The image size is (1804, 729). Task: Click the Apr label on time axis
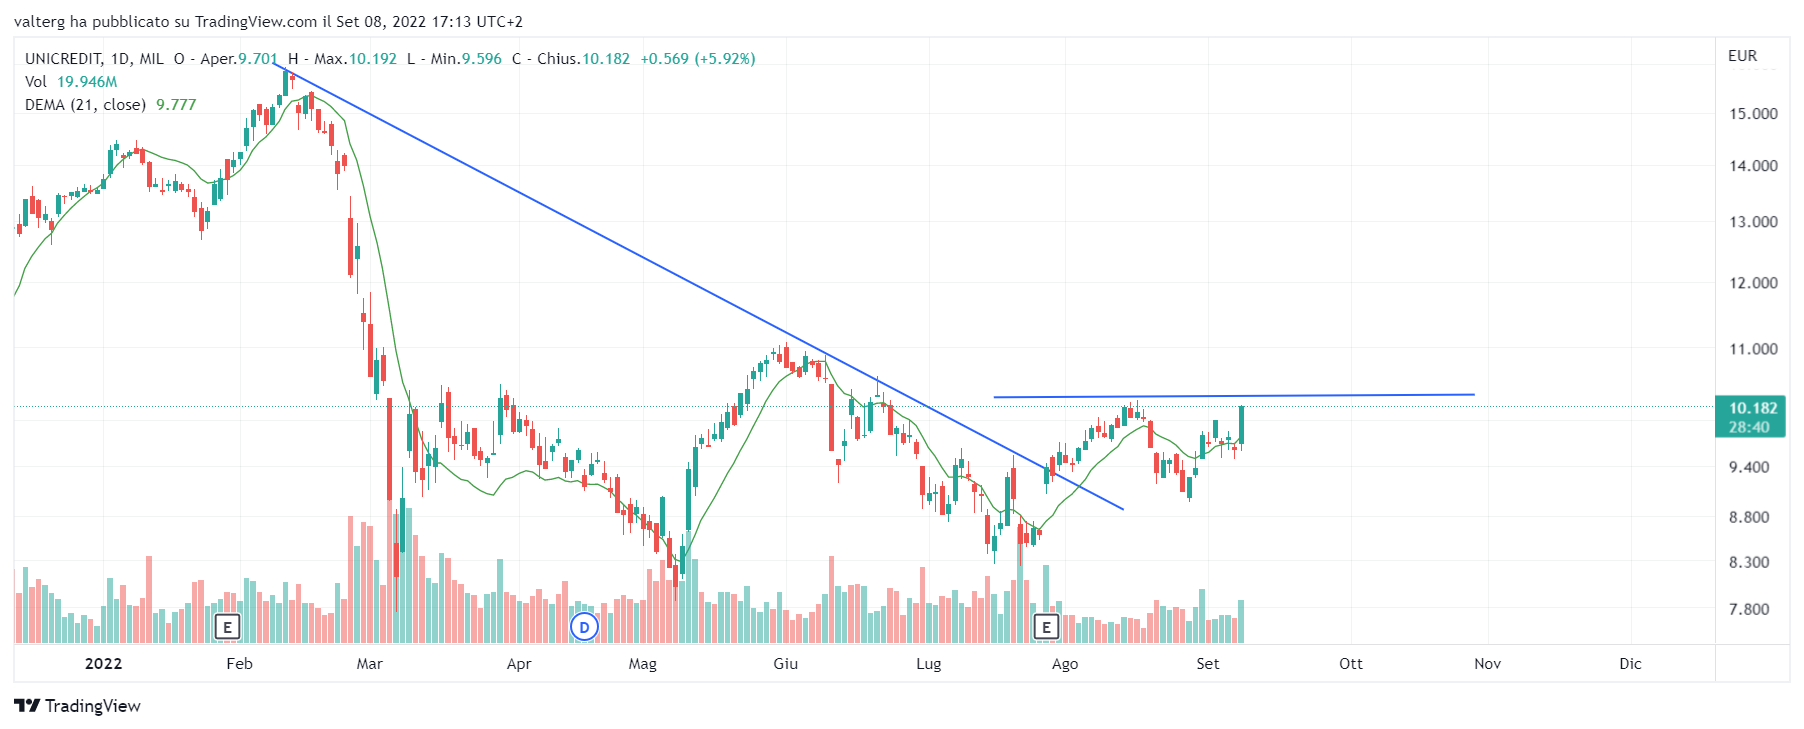[x=519, y=664]
